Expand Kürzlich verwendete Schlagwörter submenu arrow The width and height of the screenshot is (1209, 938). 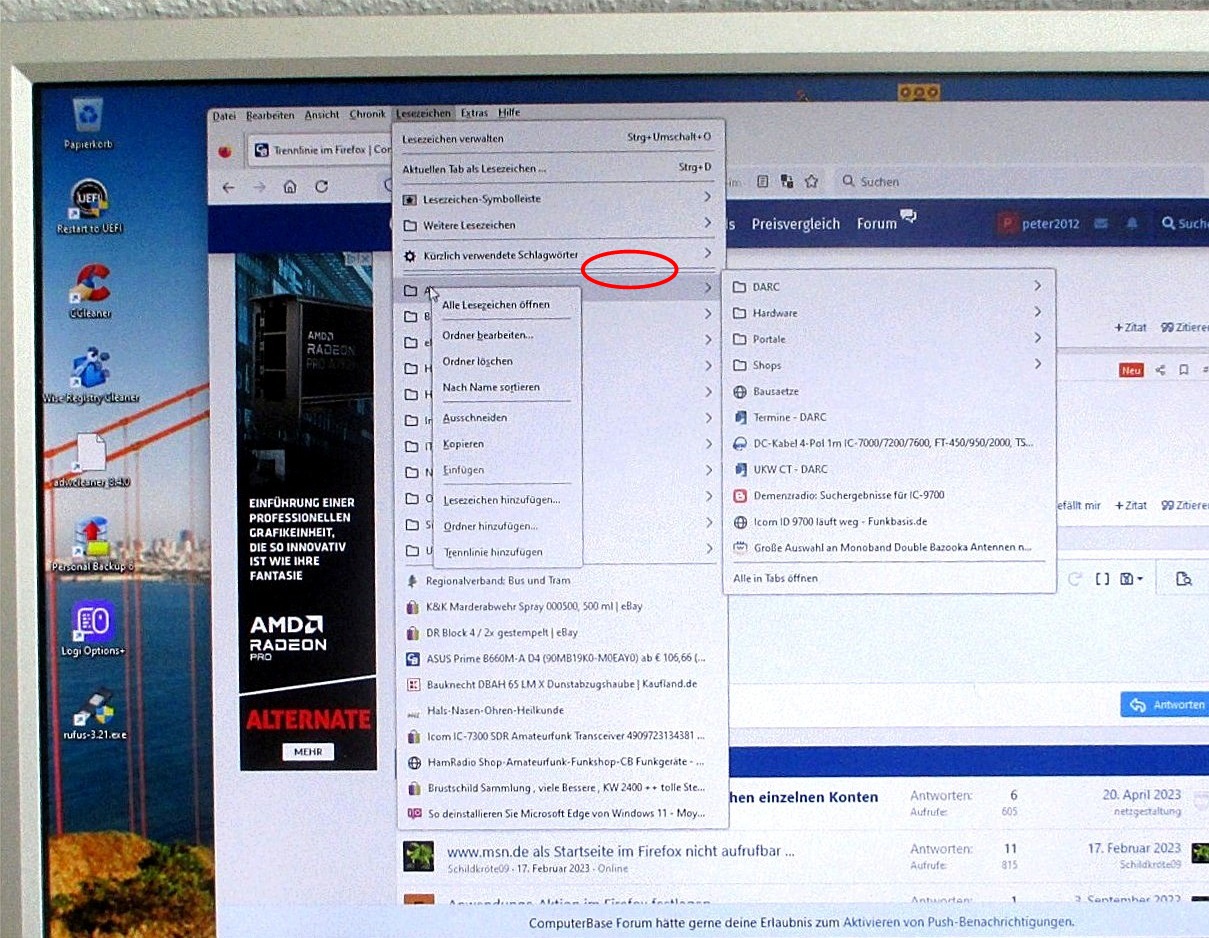click(707, 254)
